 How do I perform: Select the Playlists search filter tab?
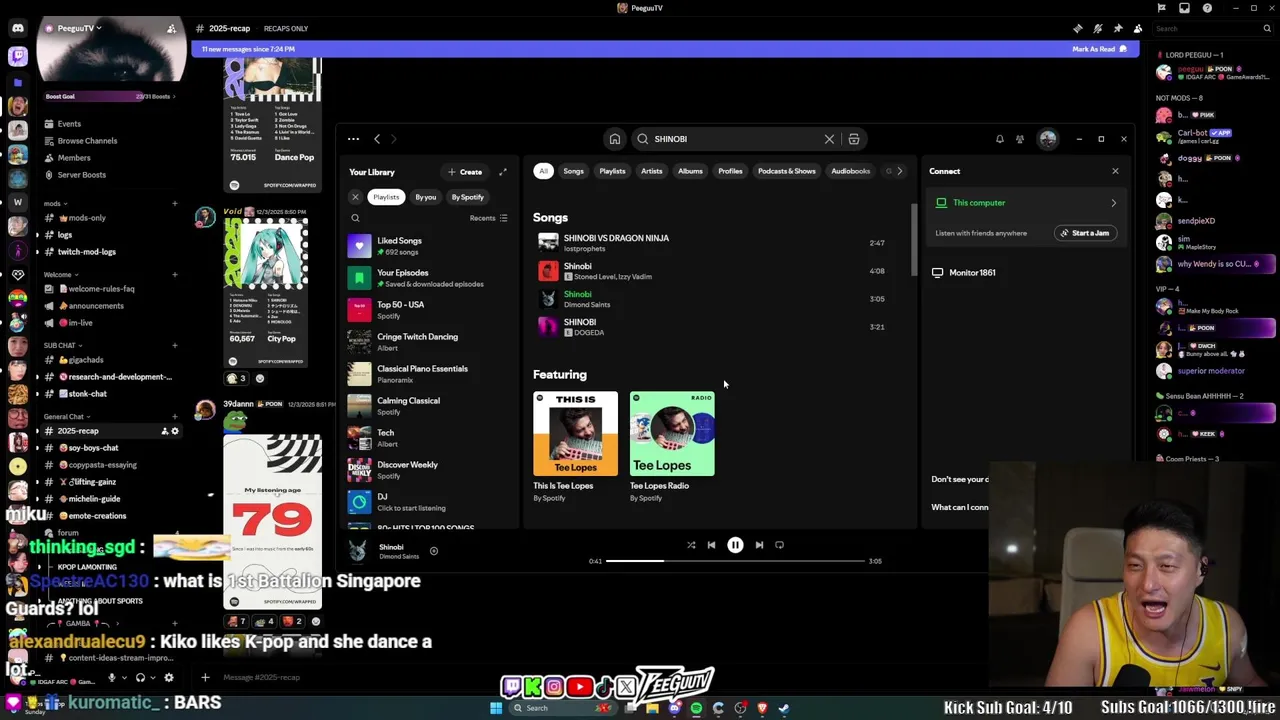point(612,171)
